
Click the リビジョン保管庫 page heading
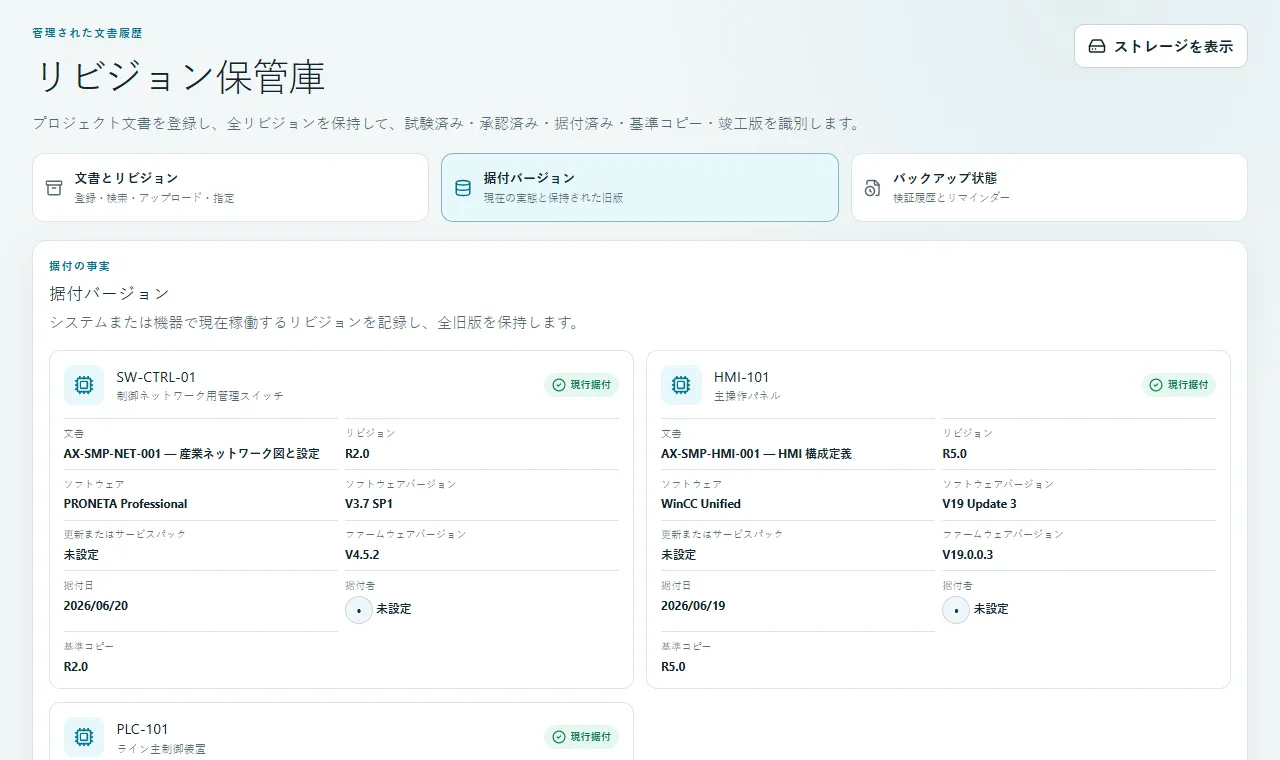(180, 78)
